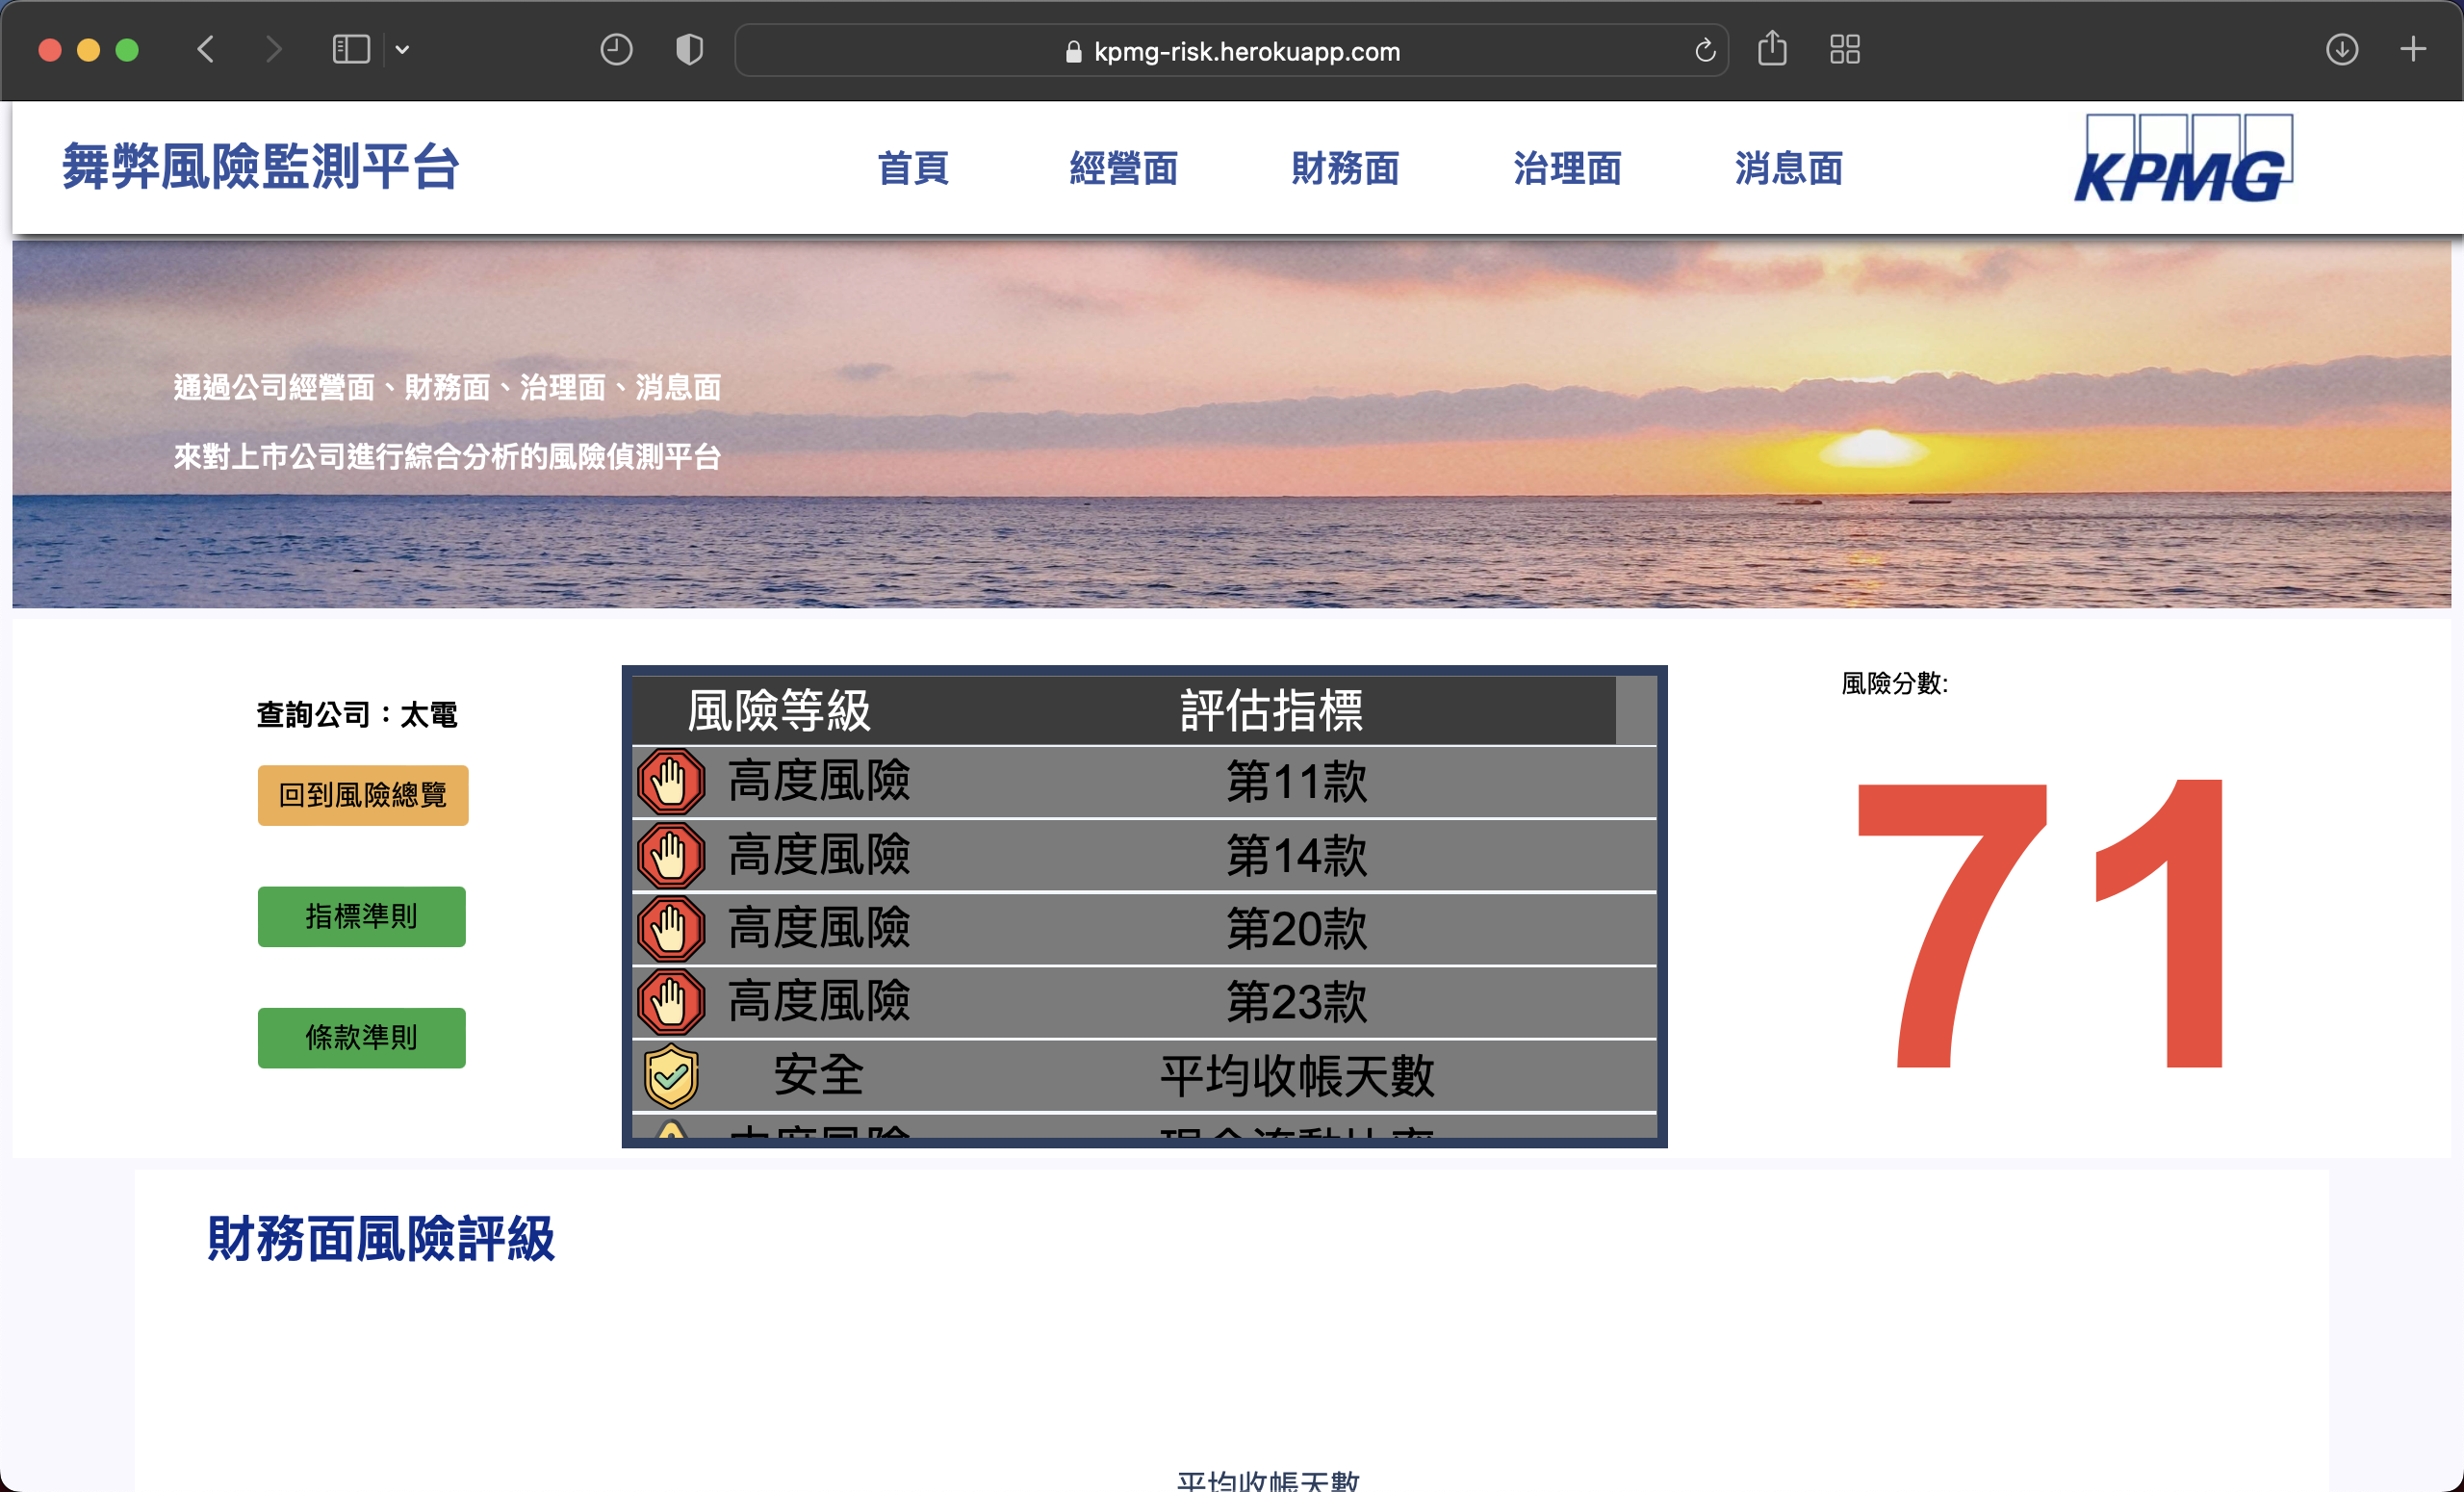Reload the page with refresh icon
The width and height of the screenshot is (2464, 1492).
1705,50
